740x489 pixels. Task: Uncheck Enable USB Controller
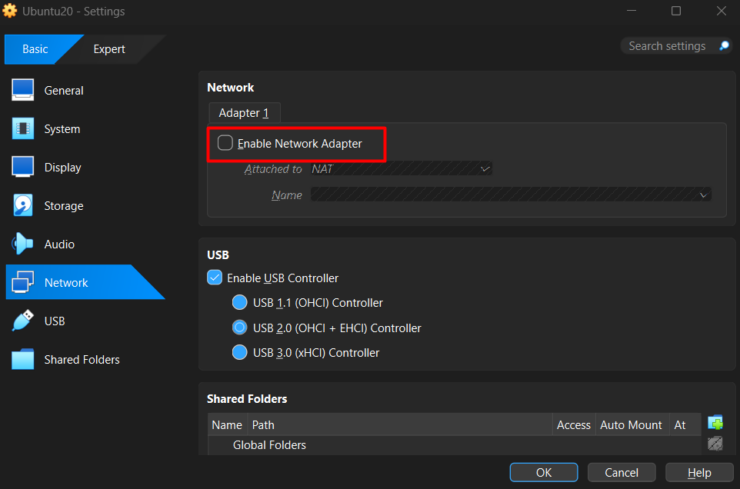214,278
